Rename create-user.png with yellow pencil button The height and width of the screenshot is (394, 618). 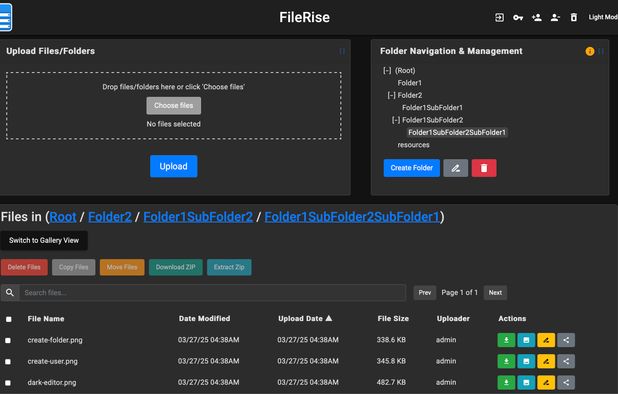pyautogui.click(x=546, y=361)
